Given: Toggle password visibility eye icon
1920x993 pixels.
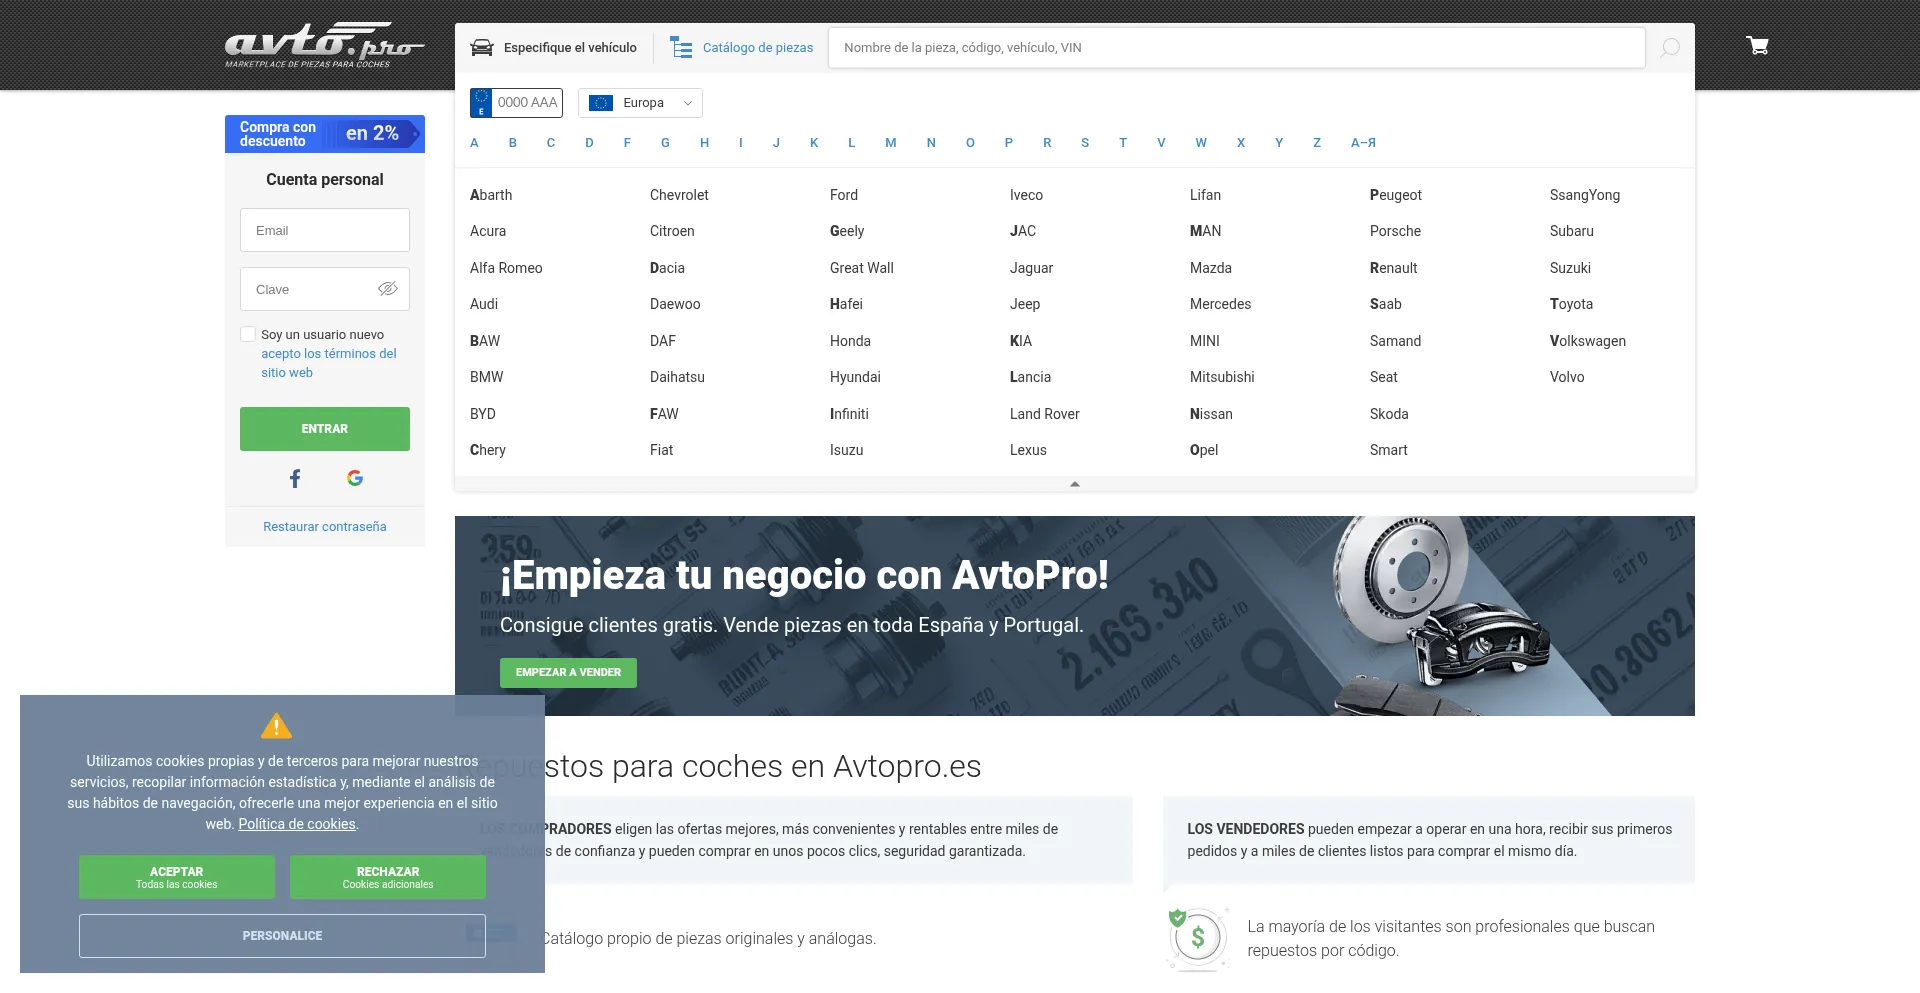Looking at the screenshot, I should point(388,289).
